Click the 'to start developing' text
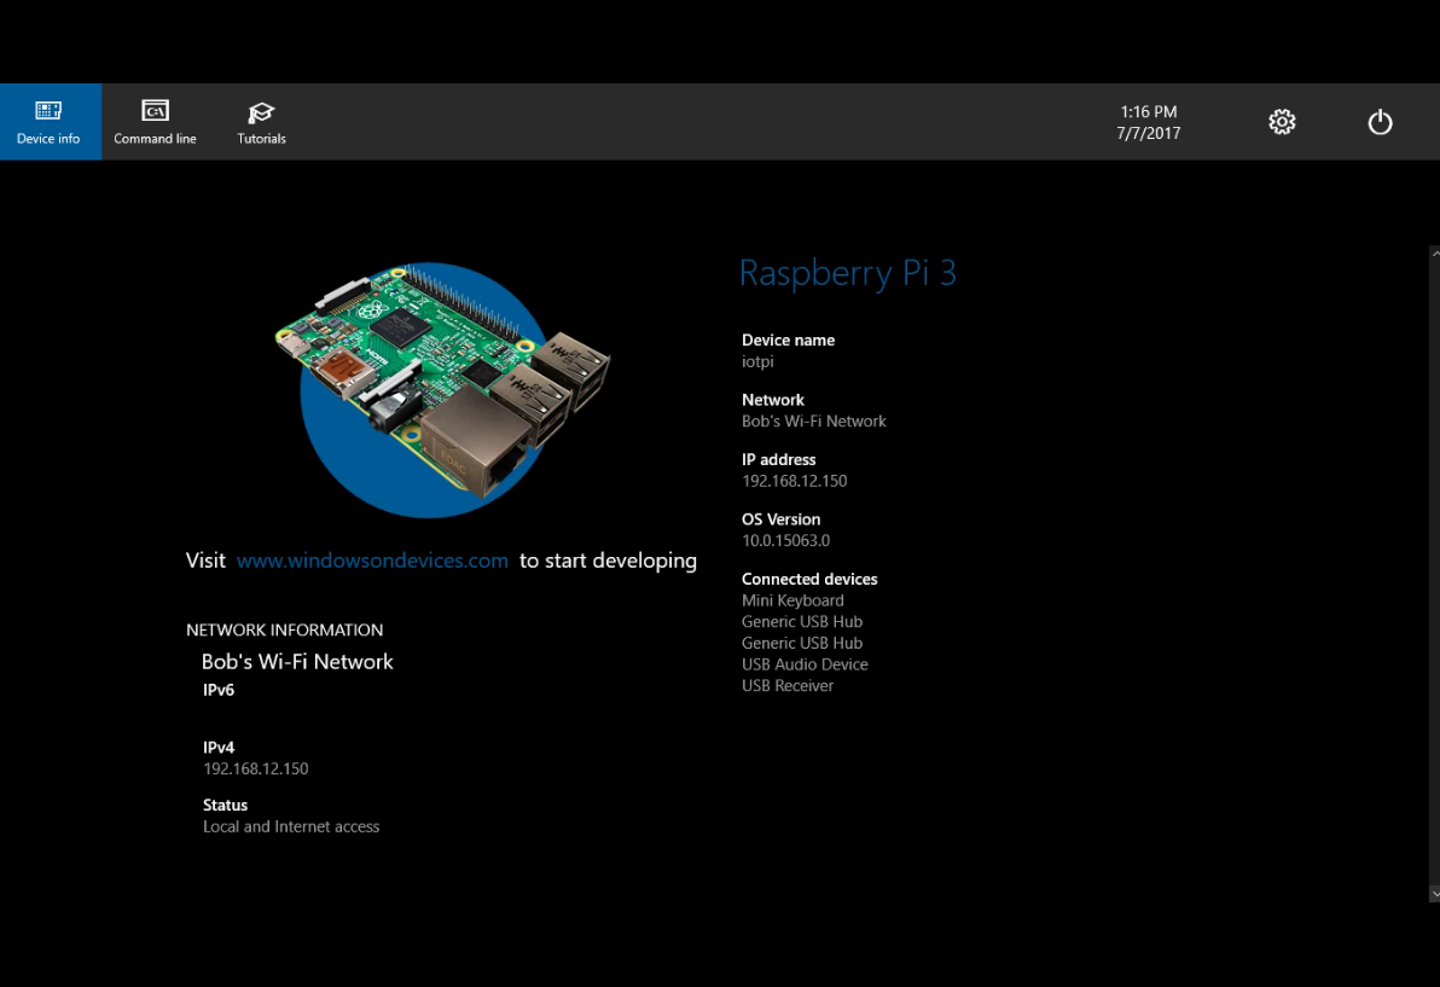 [x=608, y=561]
